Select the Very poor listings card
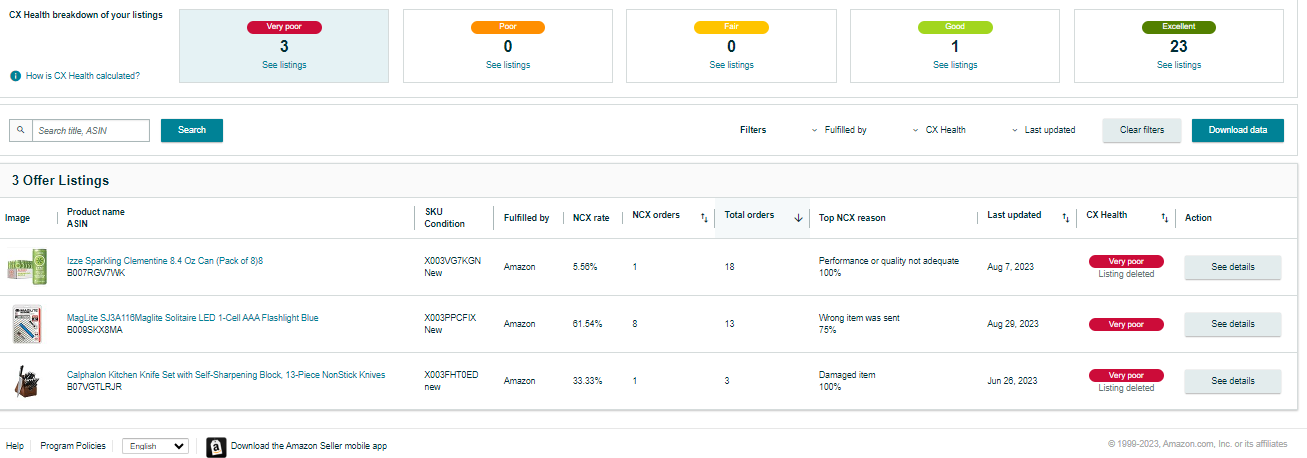 284,46
